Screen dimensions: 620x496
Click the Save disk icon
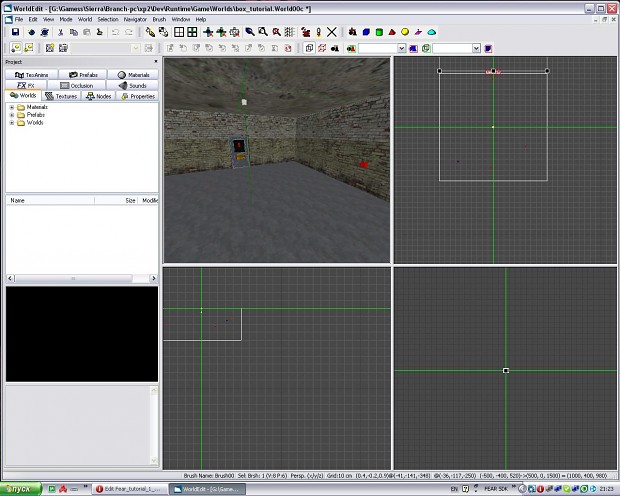pyautogui.click(x=15, y=32)
